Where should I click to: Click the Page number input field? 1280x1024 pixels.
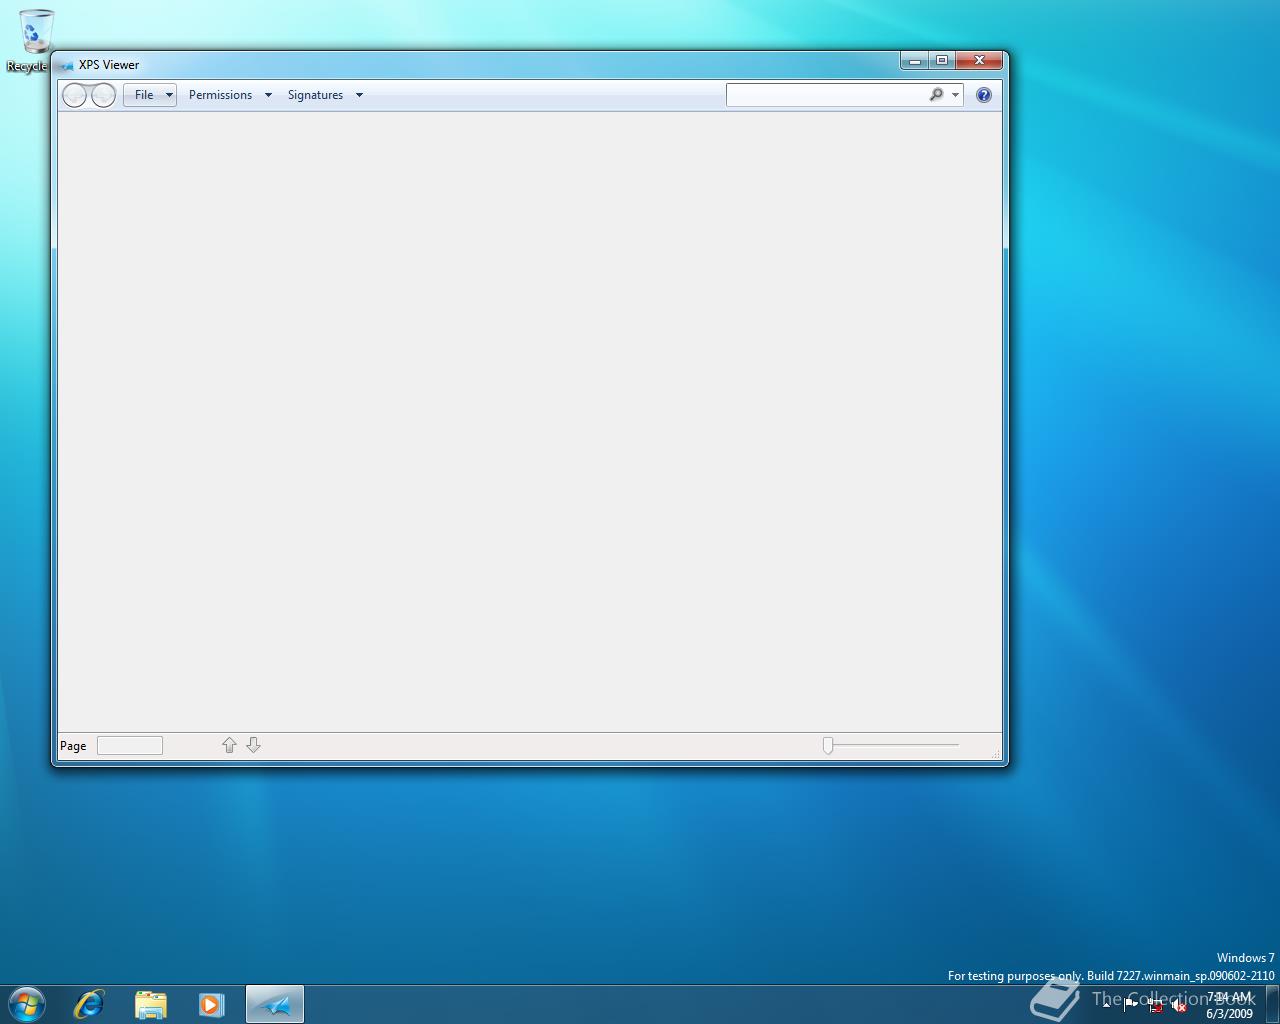click(x=130, y=745)
